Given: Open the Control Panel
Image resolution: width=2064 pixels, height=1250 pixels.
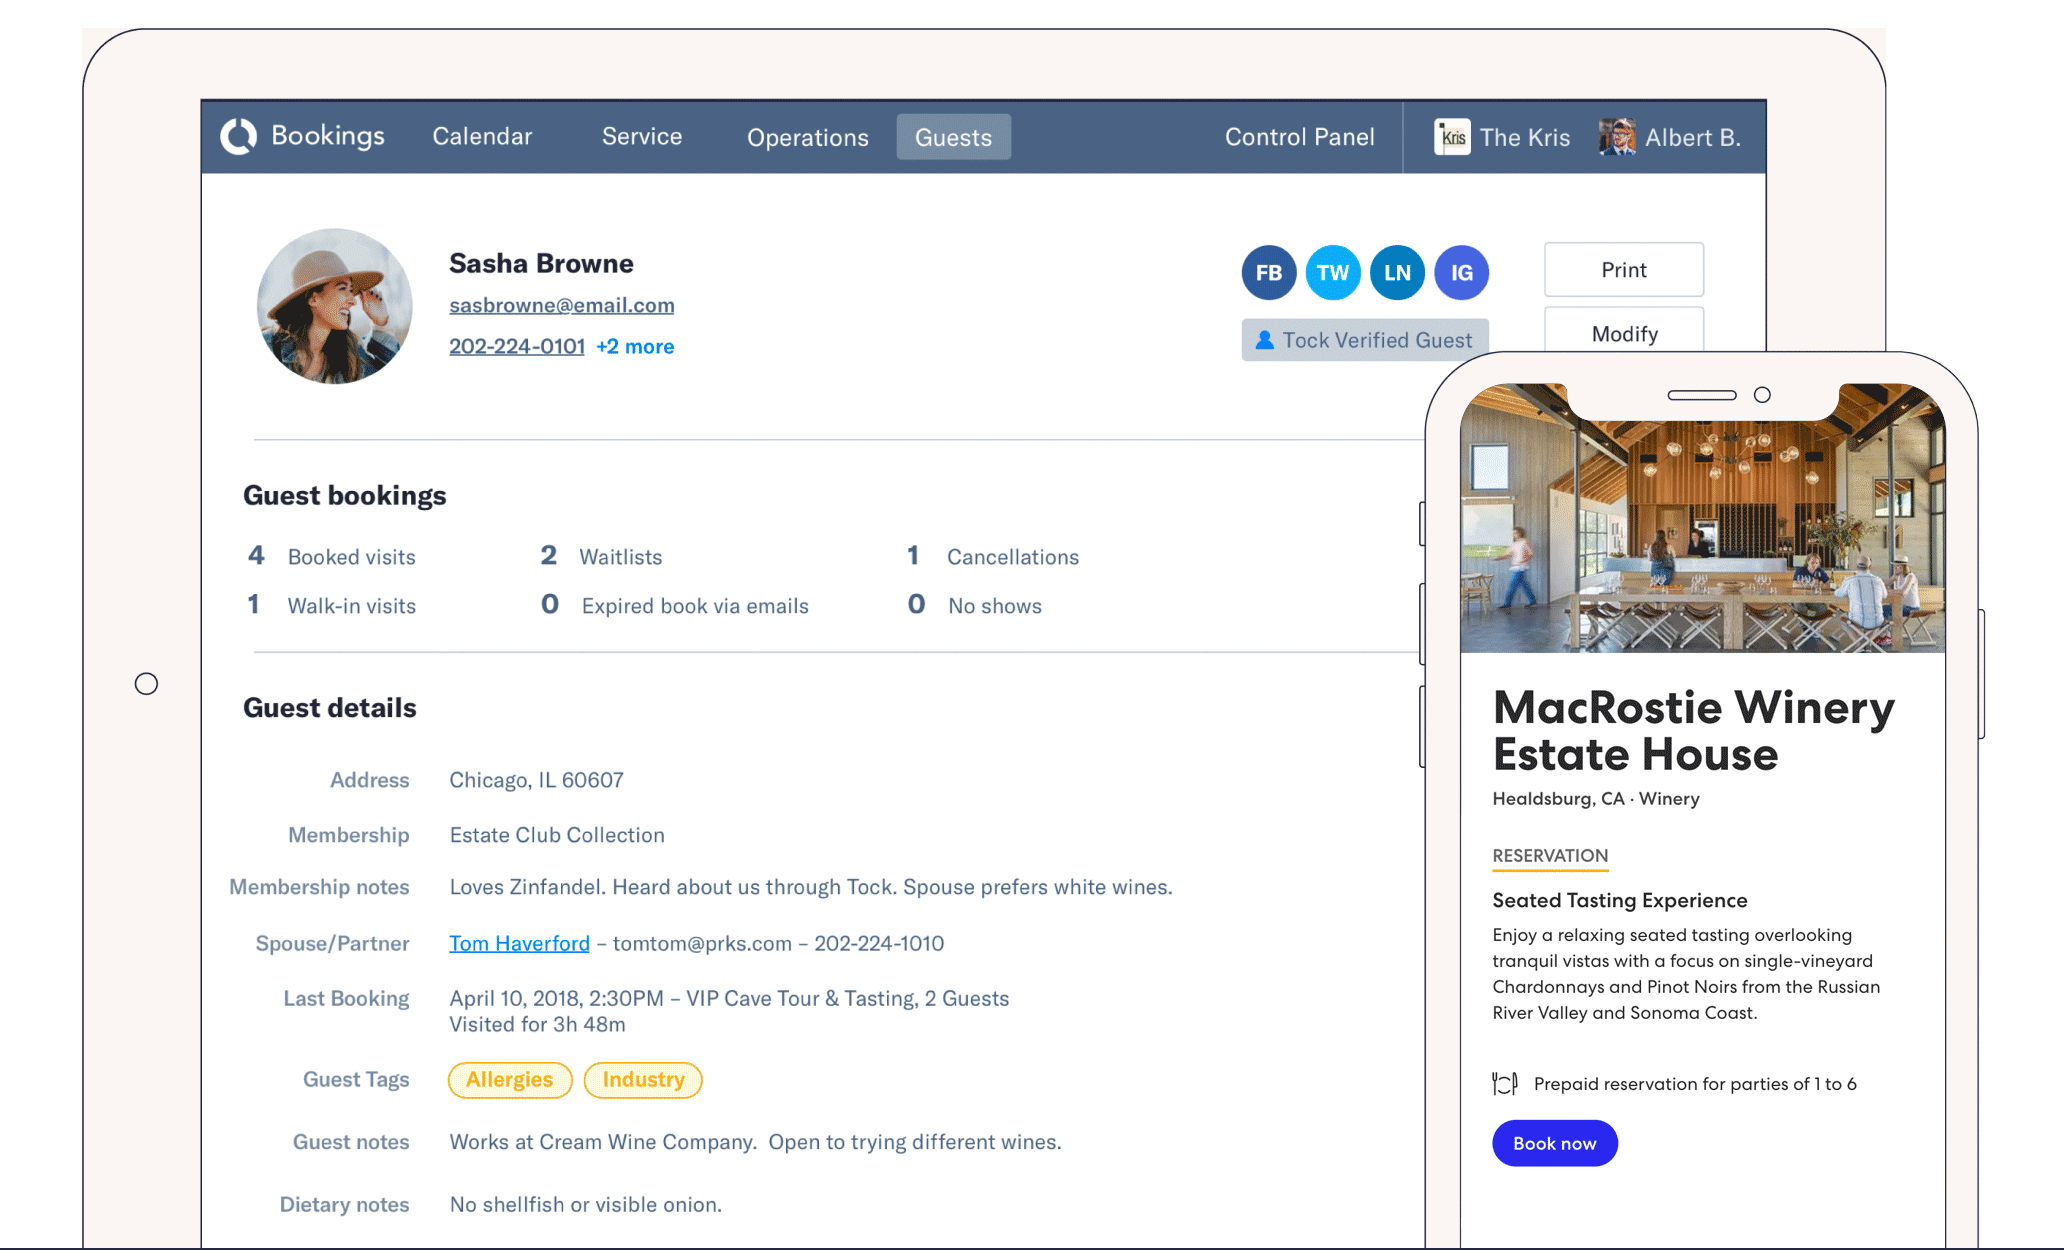Looking at the screenshot, I should point(1300,136).
